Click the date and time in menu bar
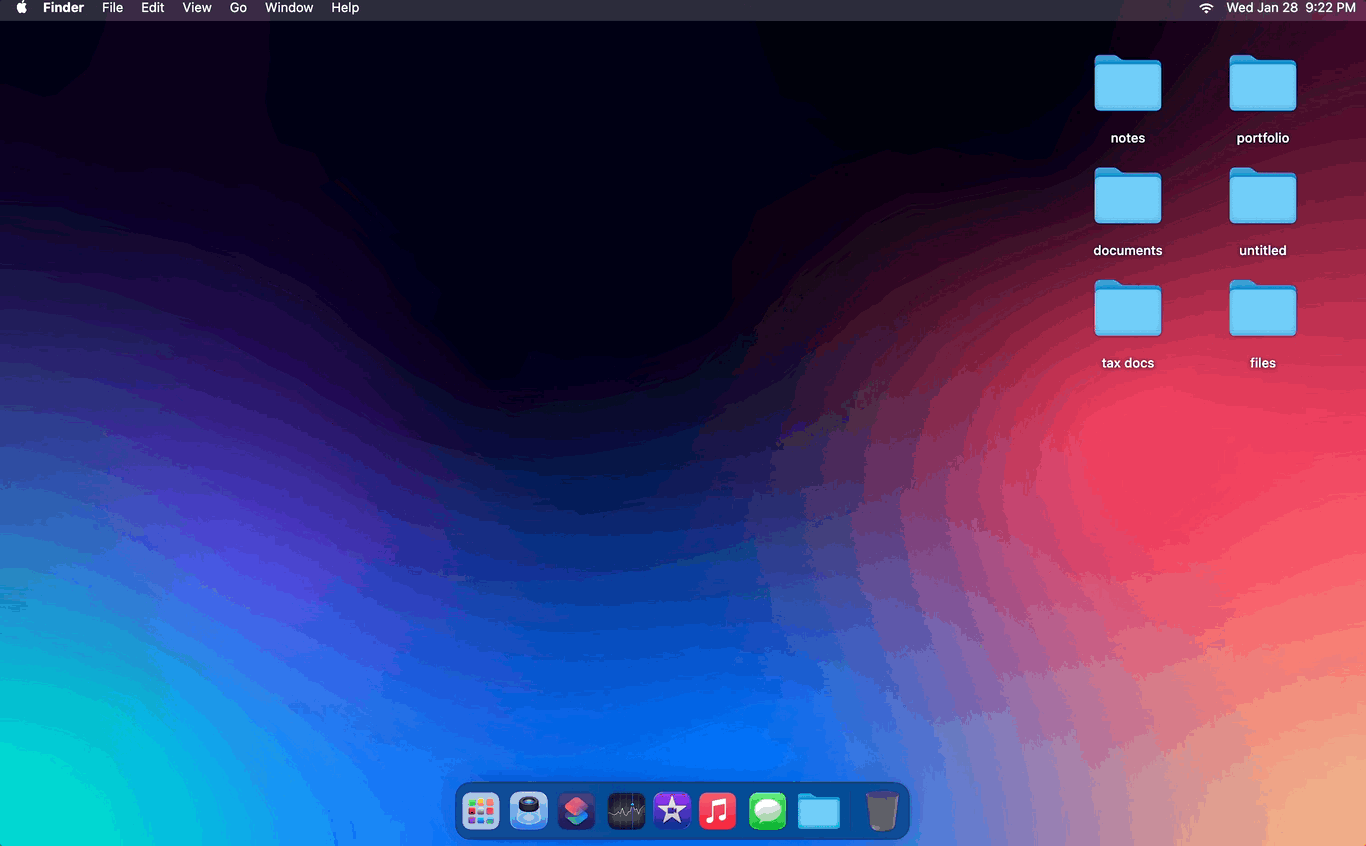Image resolution: width=1366 pixels, height=846 pixels. click(x=1290, y=8)
